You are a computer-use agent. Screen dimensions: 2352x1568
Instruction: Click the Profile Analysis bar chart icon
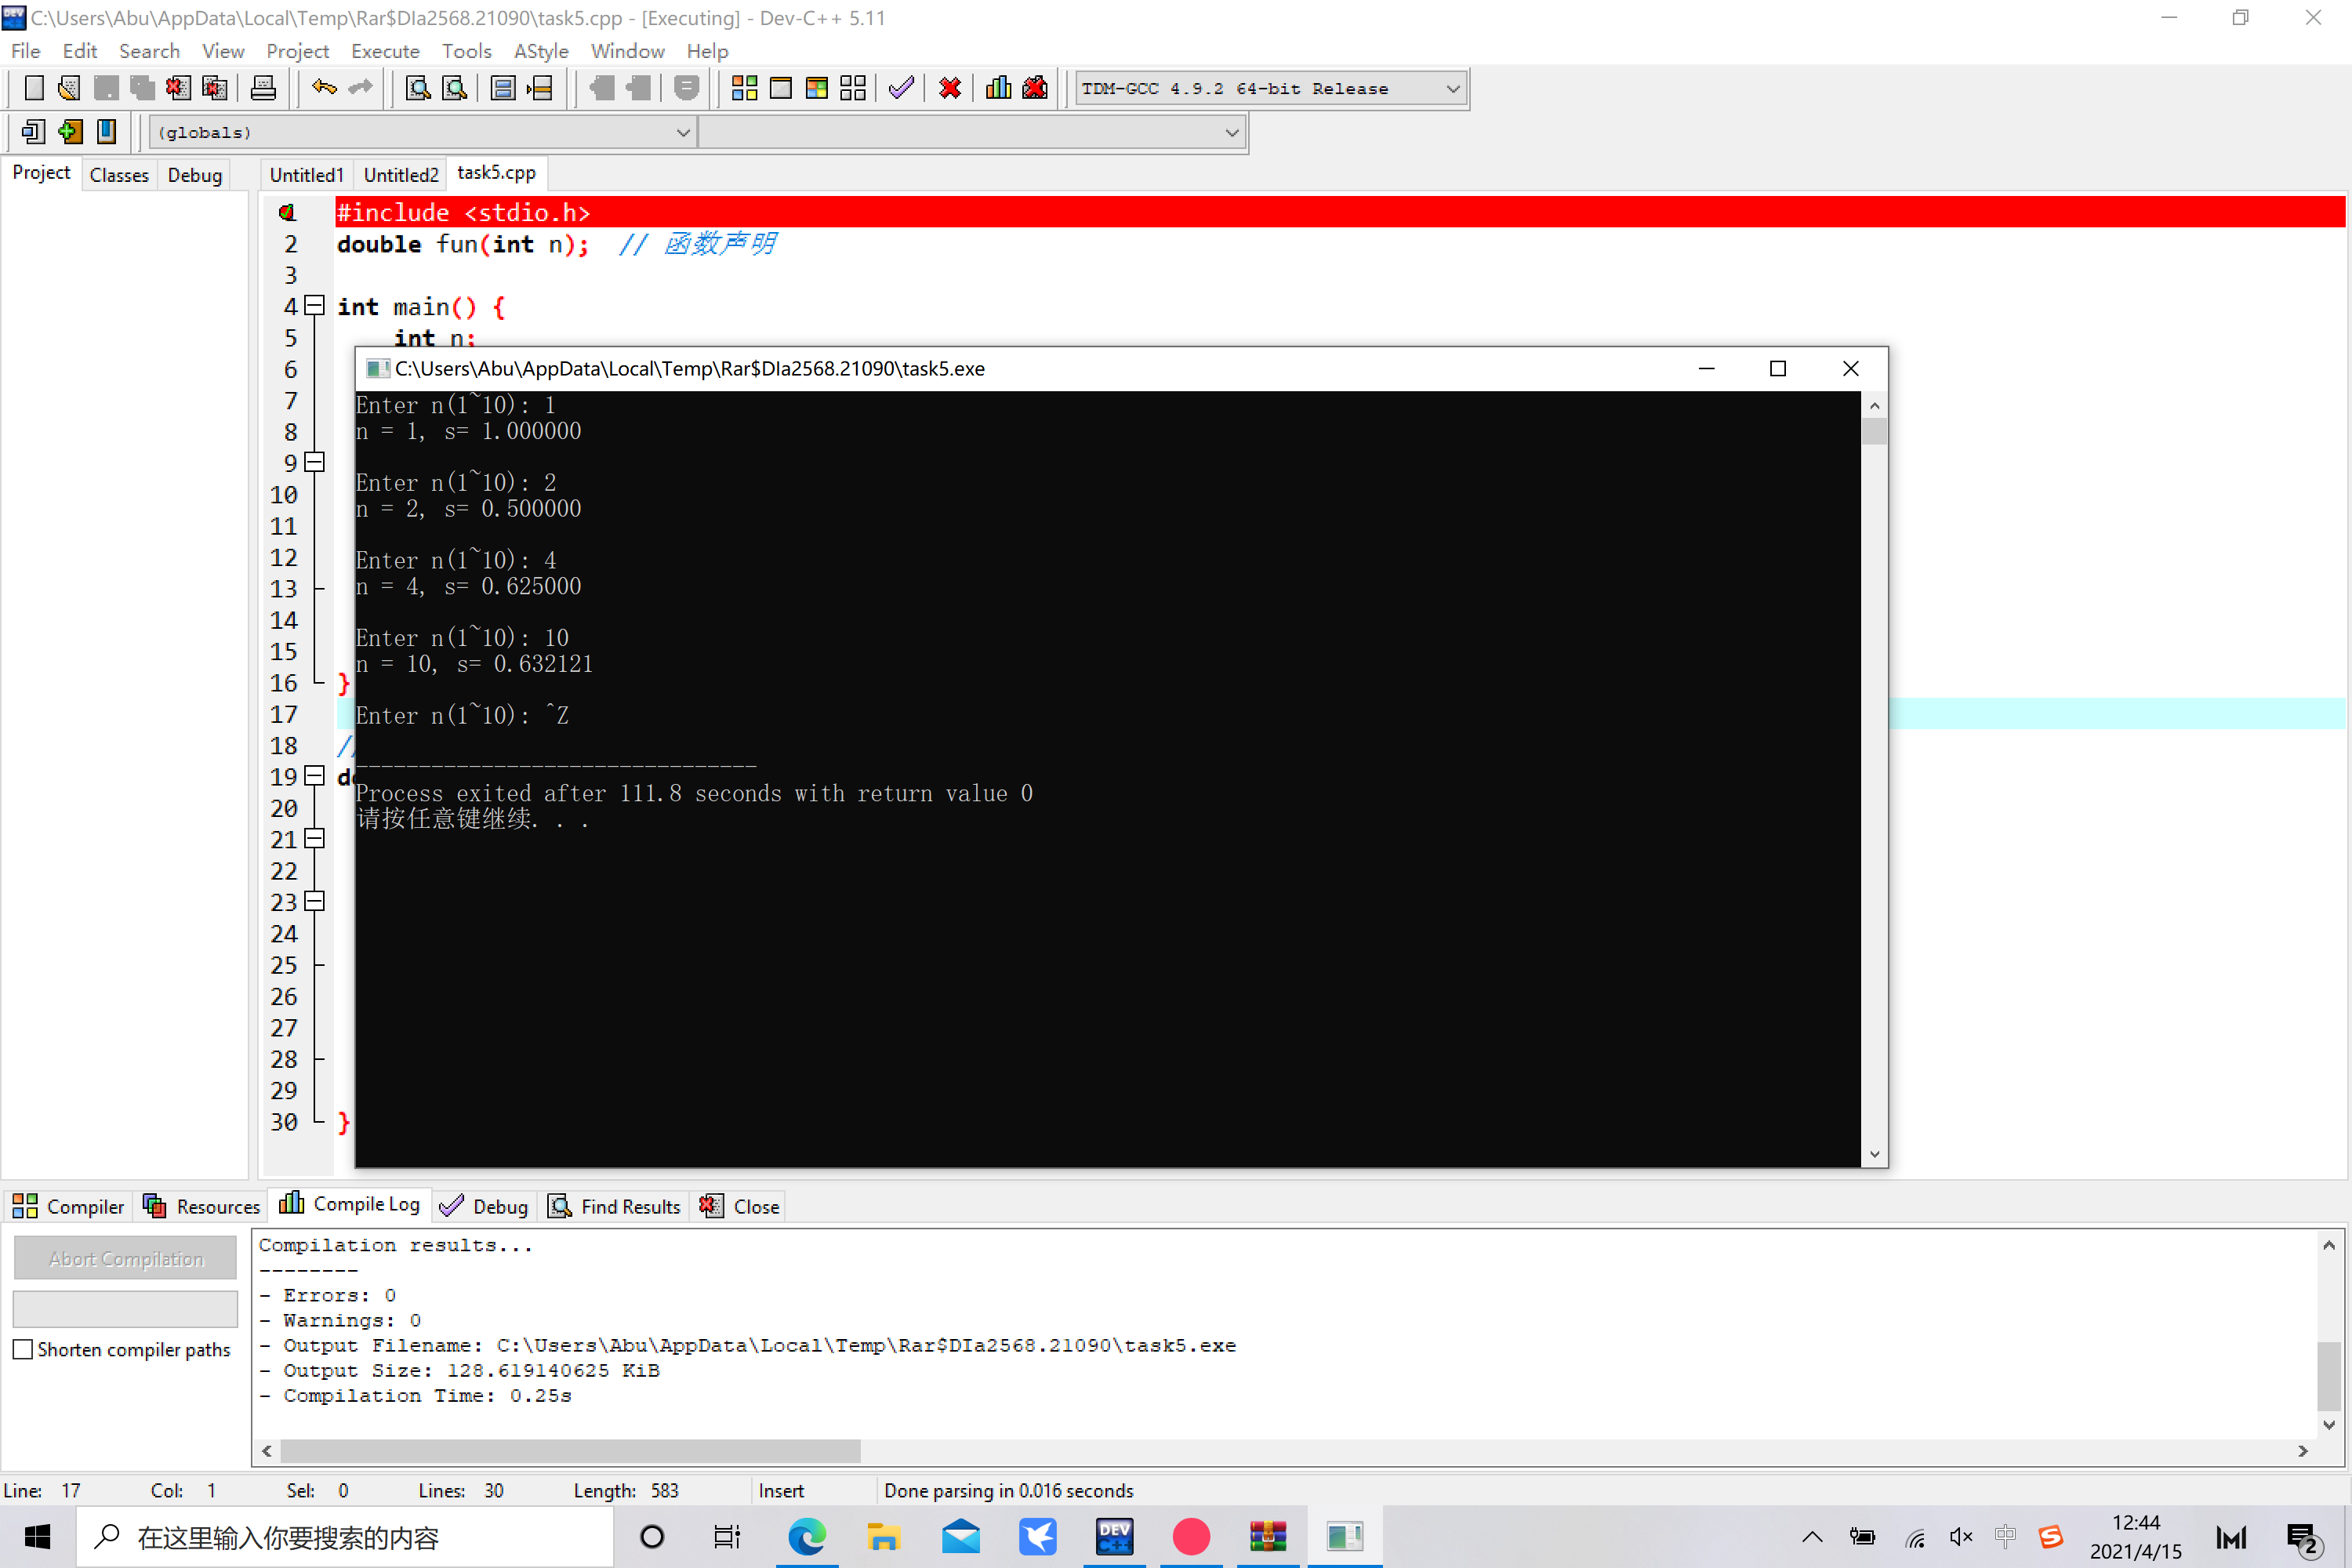pos(998,88)
